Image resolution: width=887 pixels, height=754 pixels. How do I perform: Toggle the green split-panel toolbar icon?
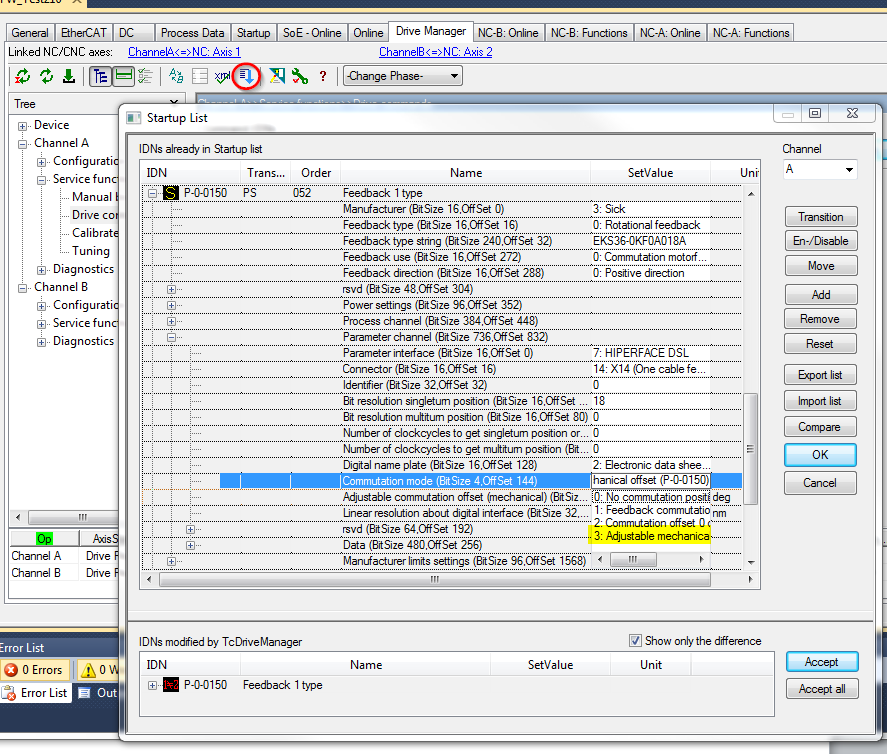[x=123, y=76]
